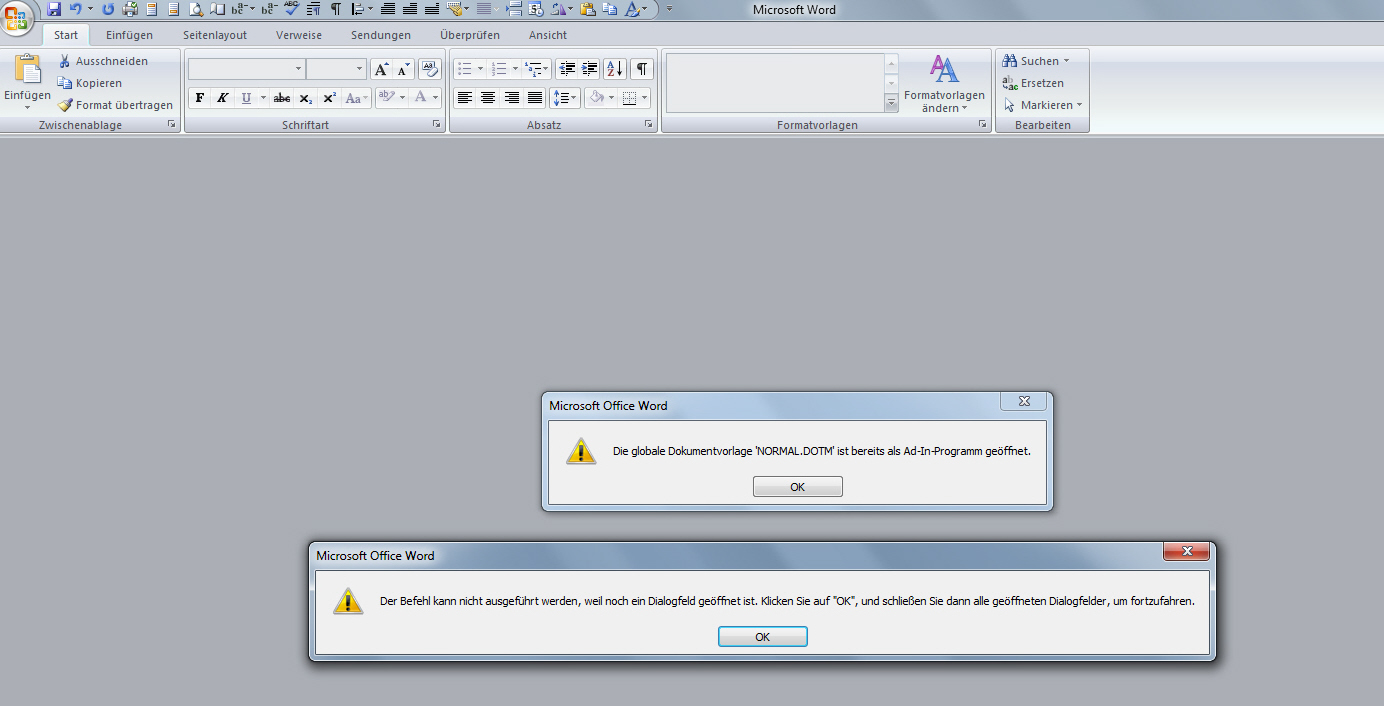Click the empty Formatvorlagen styles gallery box
This screenshot has height=706, width=1384.
tap(775, 83)
